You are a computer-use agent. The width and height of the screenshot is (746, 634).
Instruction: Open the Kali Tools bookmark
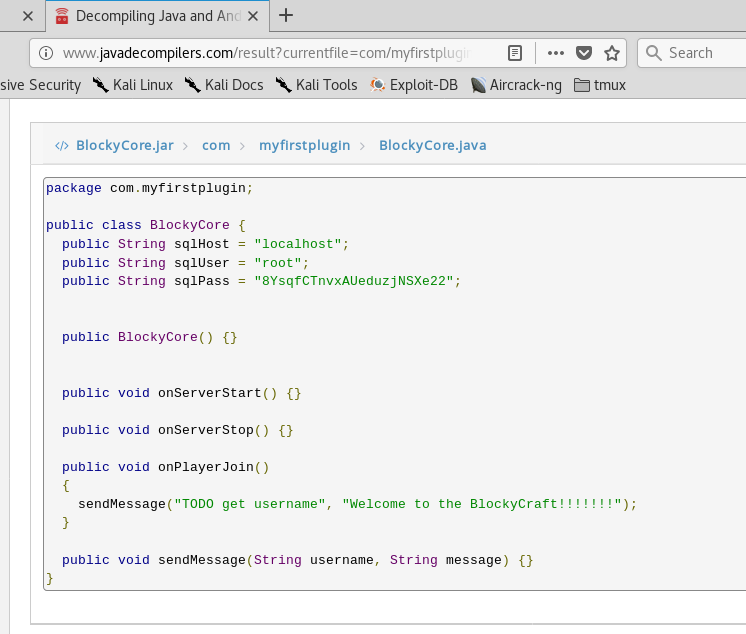(x=316, y=85)
